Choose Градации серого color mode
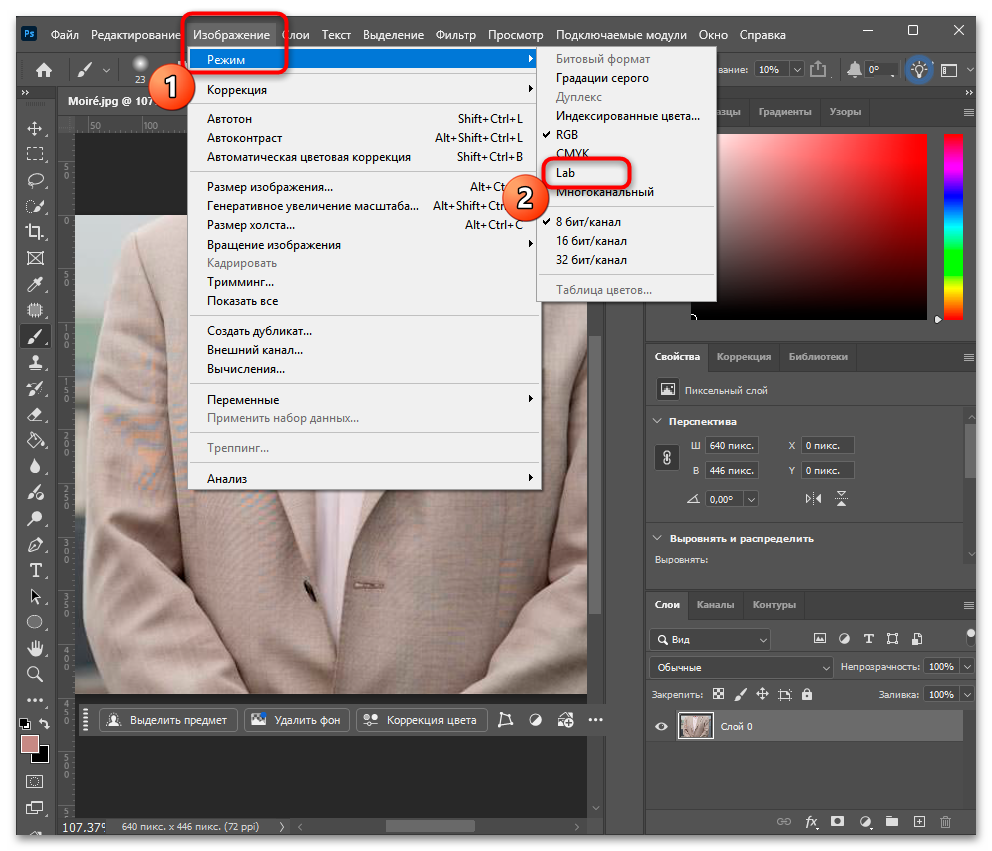This screenshot has height=851, width=992. 602,78
